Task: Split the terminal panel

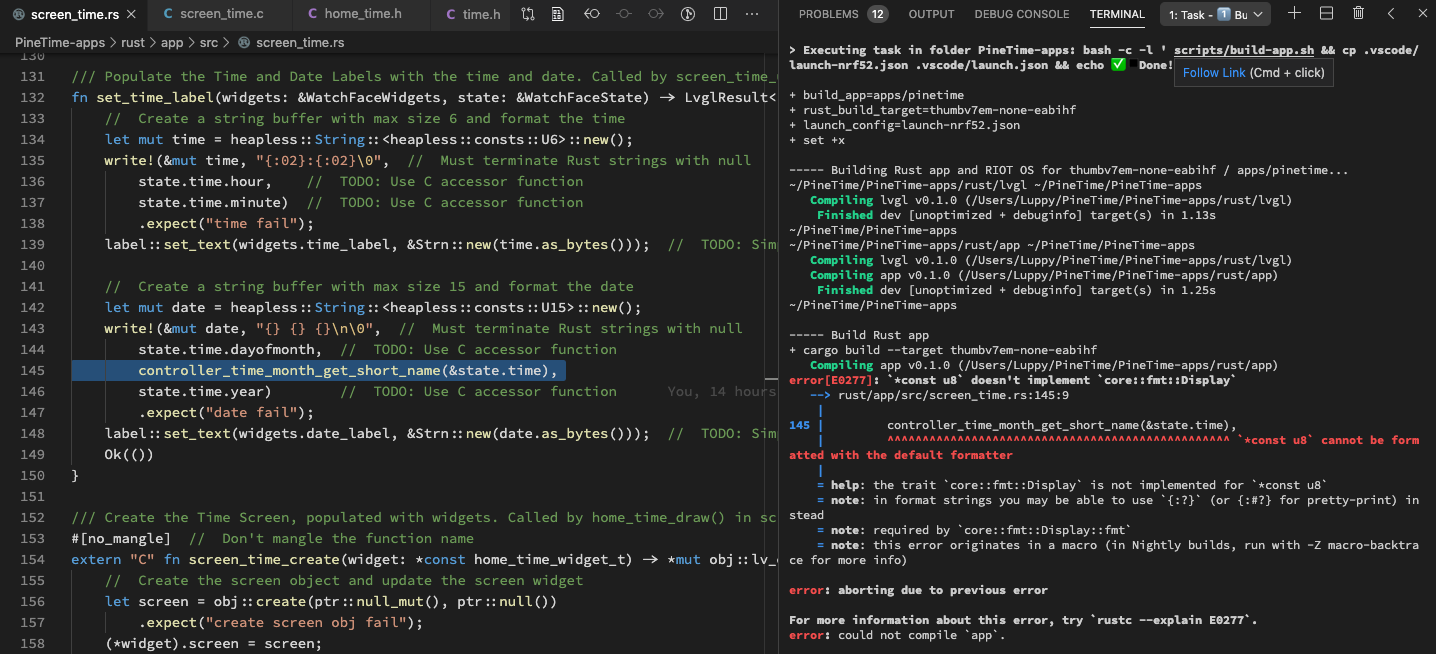Action: (x=1326, y=14)
